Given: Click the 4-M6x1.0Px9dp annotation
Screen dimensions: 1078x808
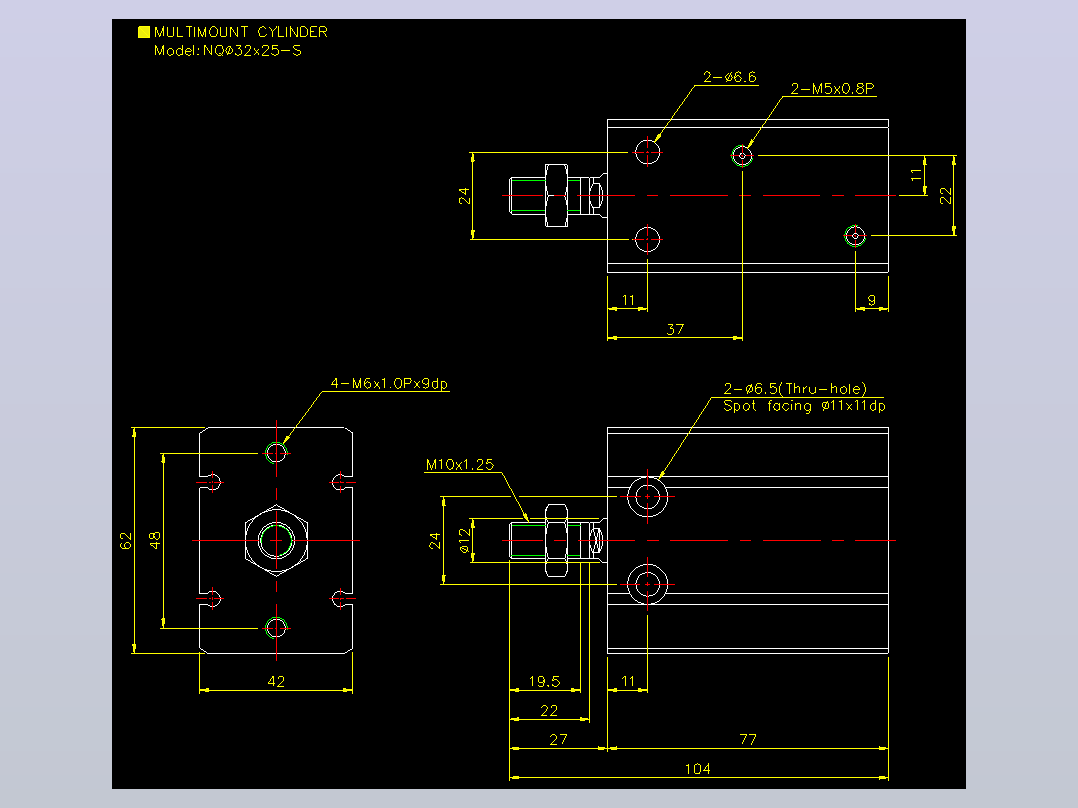Looking at the screenshot, I should pyautogui.click(x=389, y=384).
